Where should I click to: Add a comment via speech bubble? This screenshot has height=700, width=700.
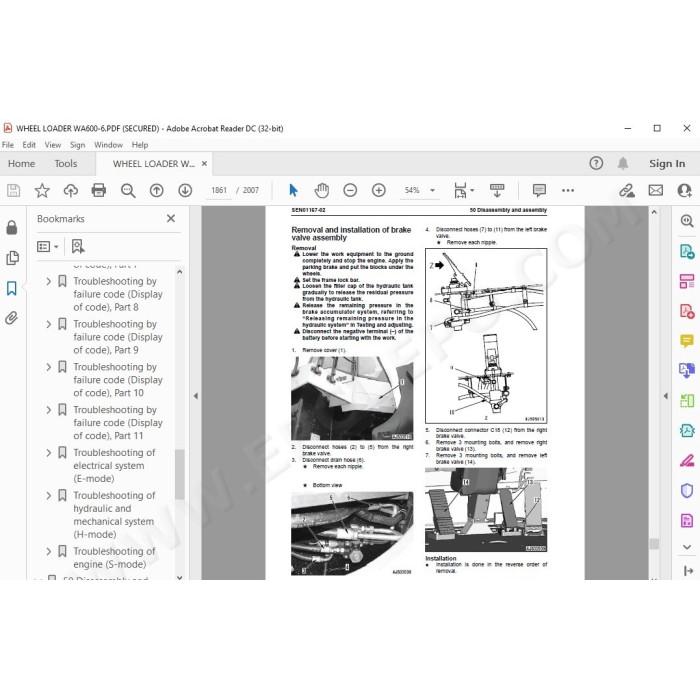point(539,191)
